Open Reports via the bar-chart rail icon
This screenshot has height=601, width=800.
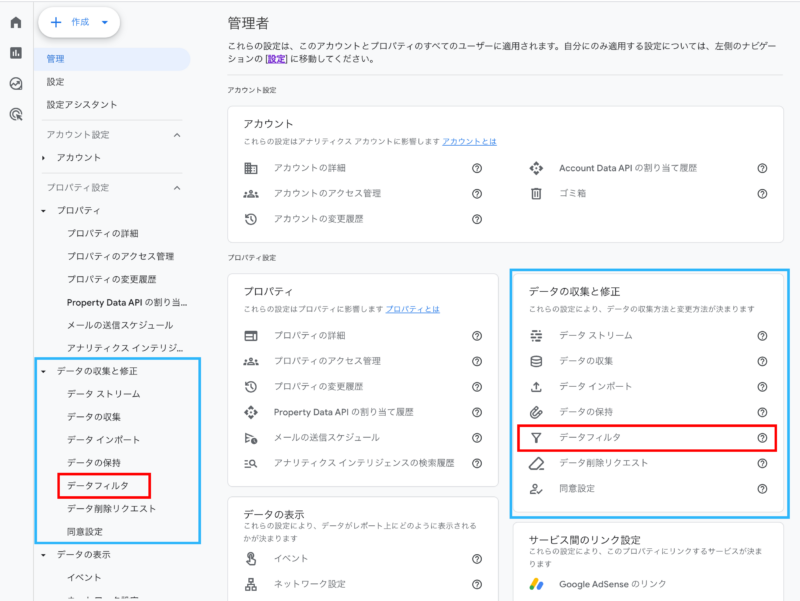(x=15, y=52)
